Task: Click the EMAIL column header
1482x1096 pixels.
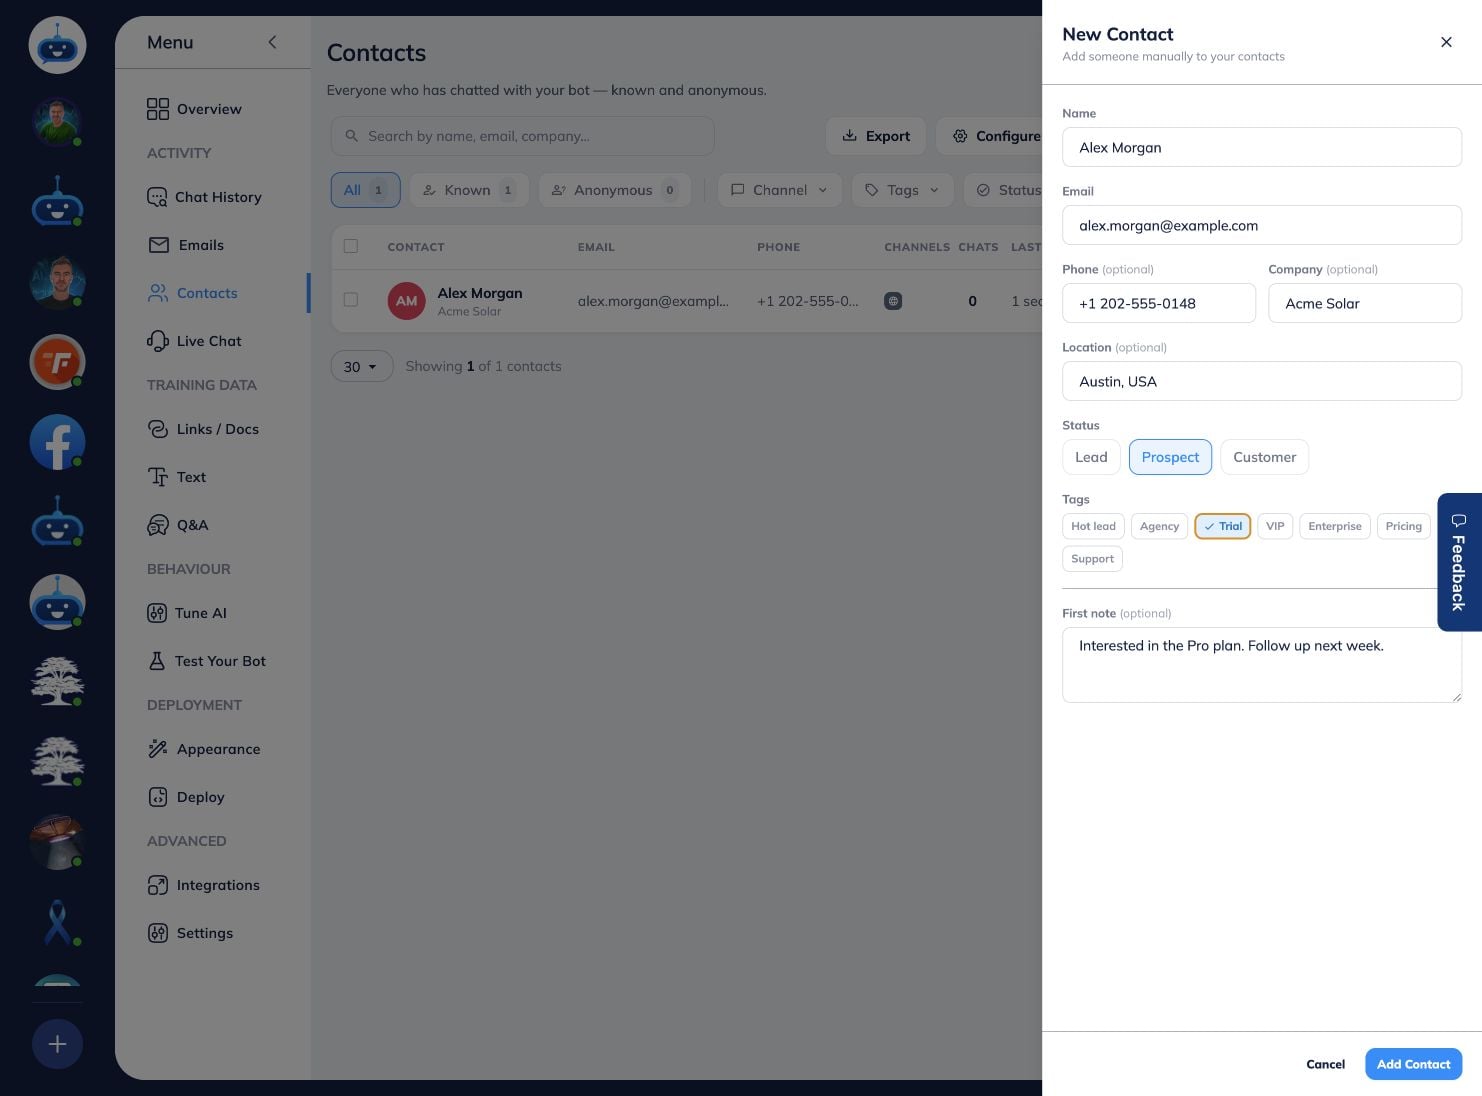Action: [x=596, y=247]
